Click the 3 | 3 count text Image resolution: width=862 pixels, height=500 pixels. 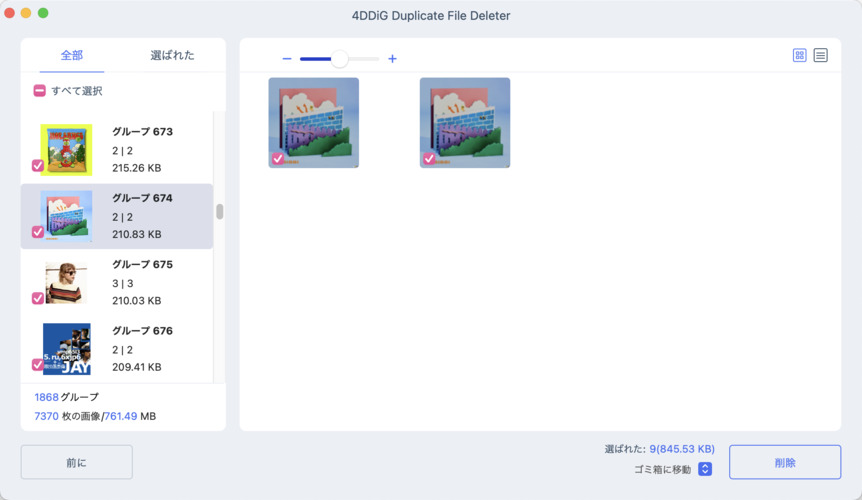(123, 284)
